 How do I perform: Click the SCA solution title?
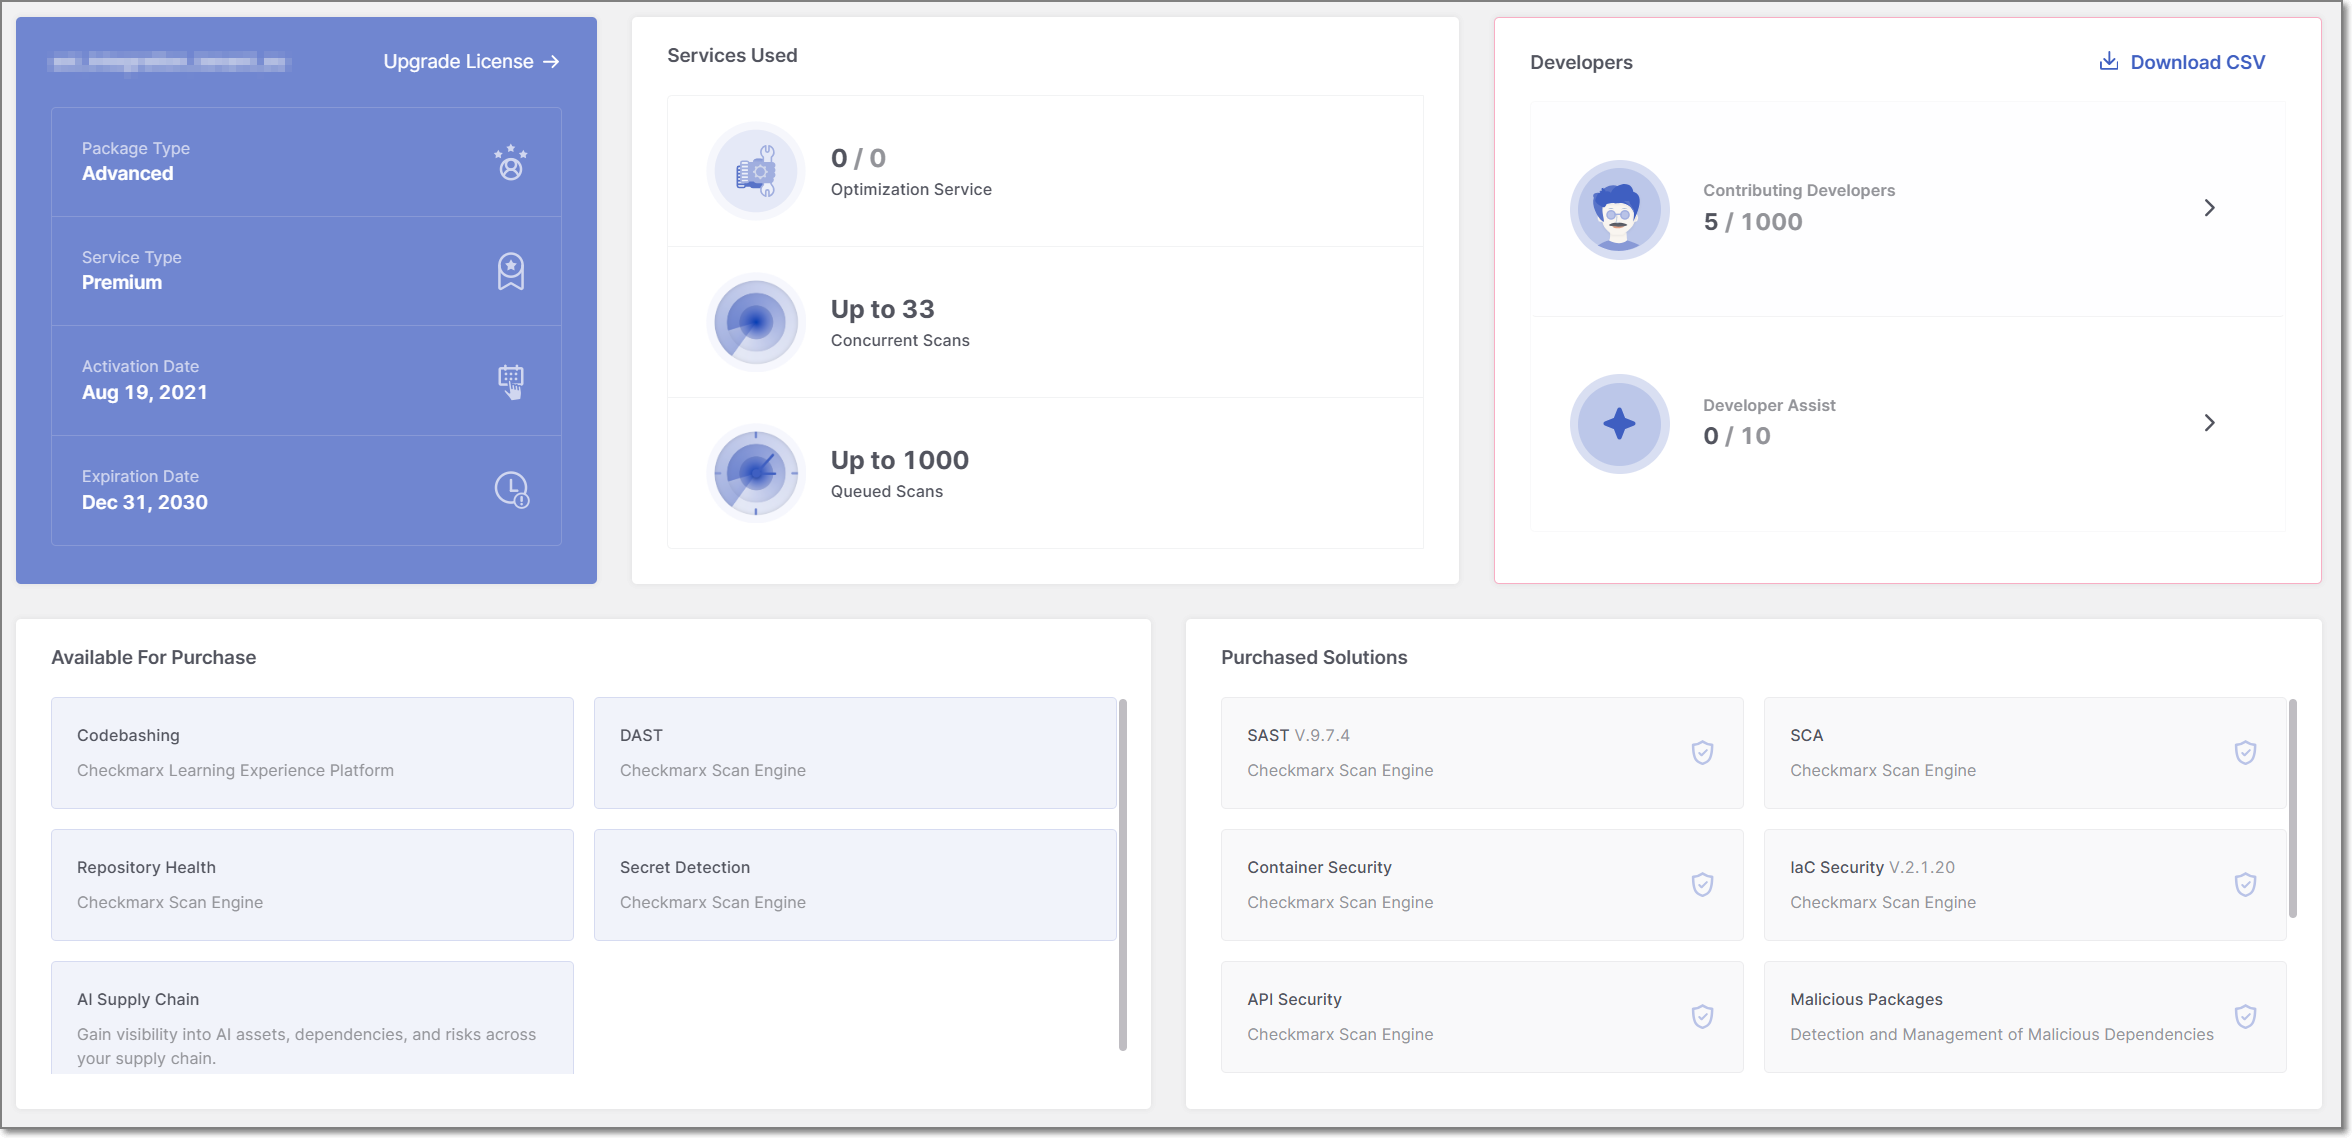[1806, 735]
